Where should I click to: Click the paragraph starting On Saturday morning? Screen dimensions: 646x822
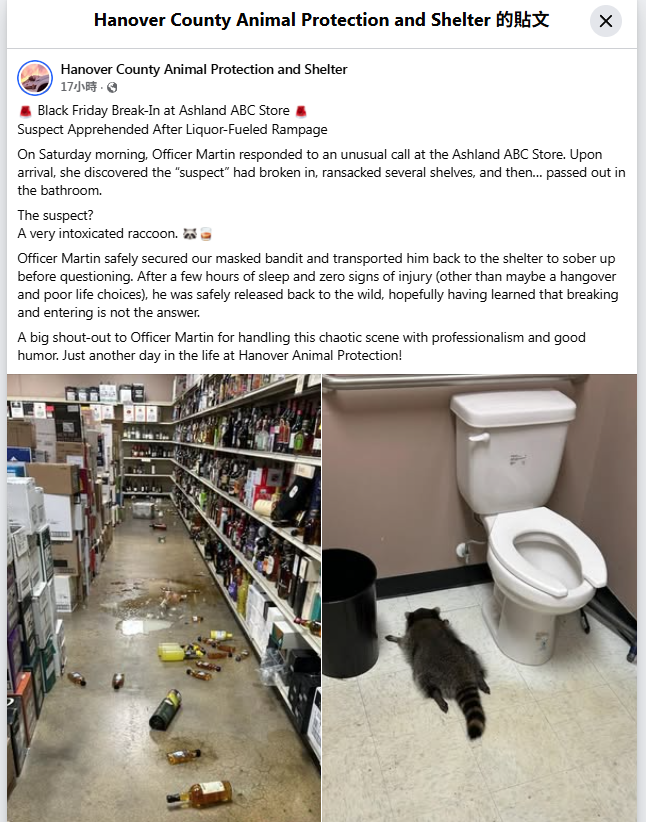coord(321,172)
